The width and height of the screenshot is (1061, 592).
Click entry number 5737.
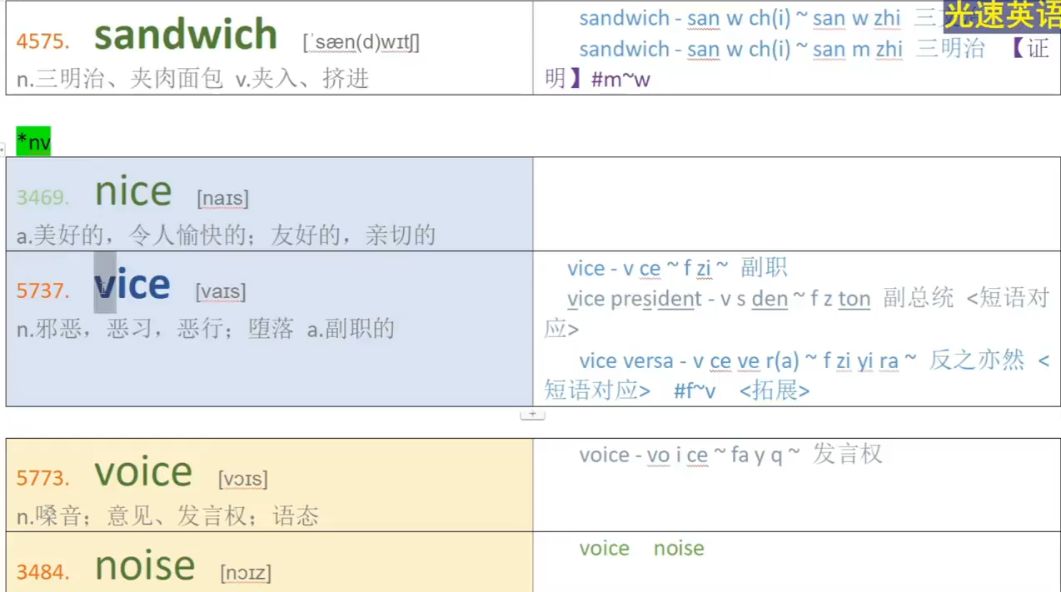coord(43,291)
